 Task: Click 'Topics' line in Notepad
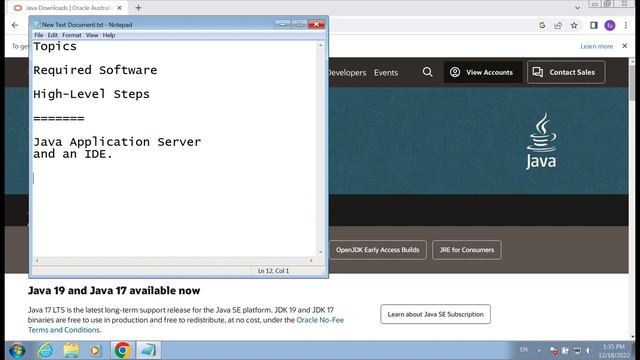[x=55, y=47]
